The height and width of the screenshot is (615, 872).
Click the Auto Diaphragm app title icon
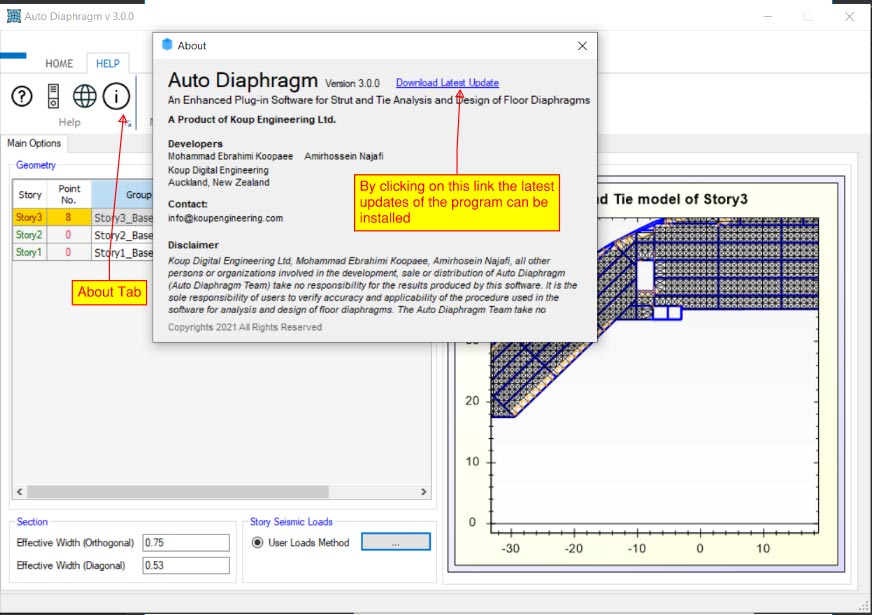[14, 17]
